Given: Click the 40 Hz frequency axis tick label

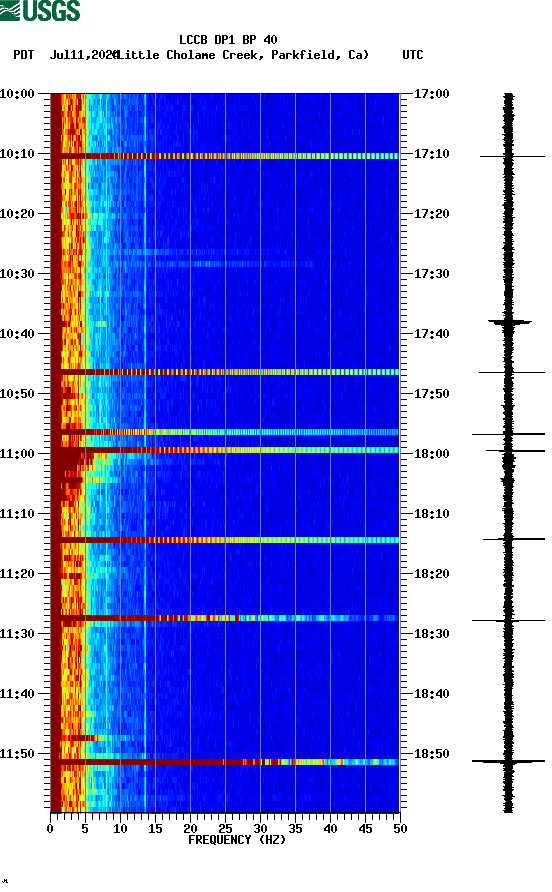Looking at the screenshot, I should (330, 829).
